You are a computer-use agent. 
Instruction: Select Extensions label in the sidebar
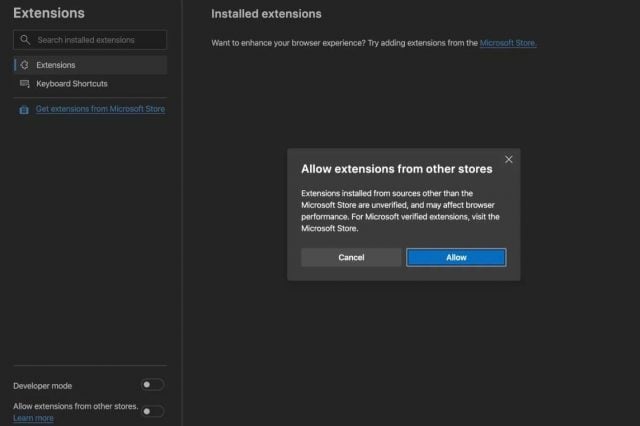tap(55, 64)
